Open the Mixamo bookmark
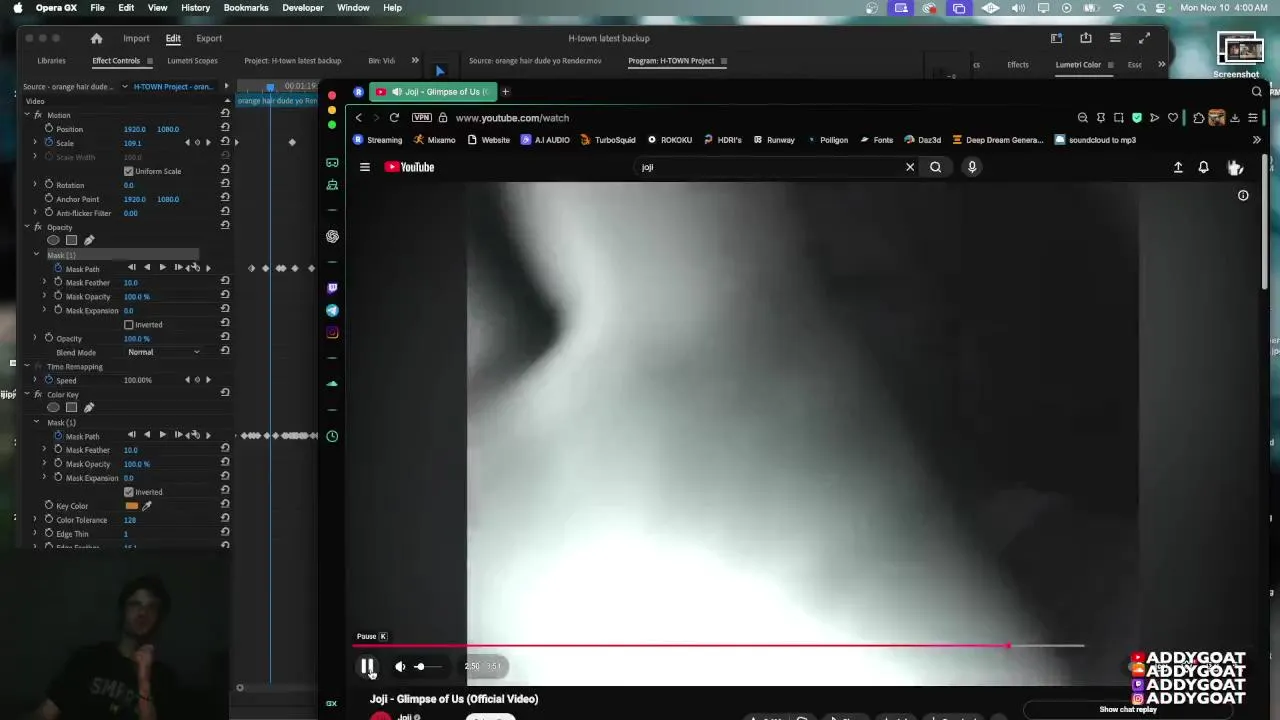This screenshot has height=720, width=1280. 434,140
